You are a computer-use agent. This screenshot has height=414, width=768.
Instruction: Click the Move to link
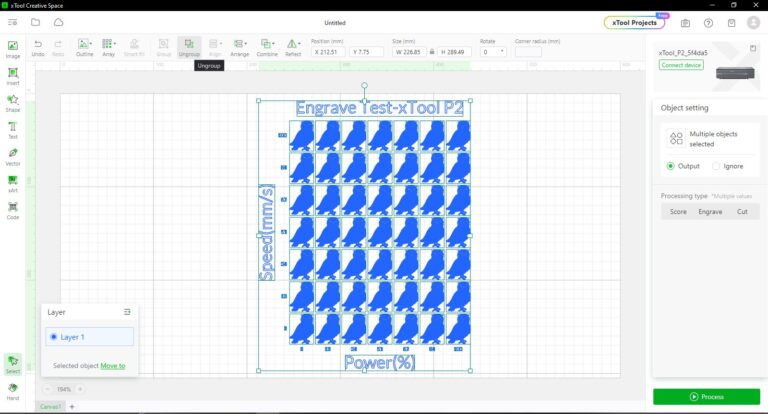point(113,366)
